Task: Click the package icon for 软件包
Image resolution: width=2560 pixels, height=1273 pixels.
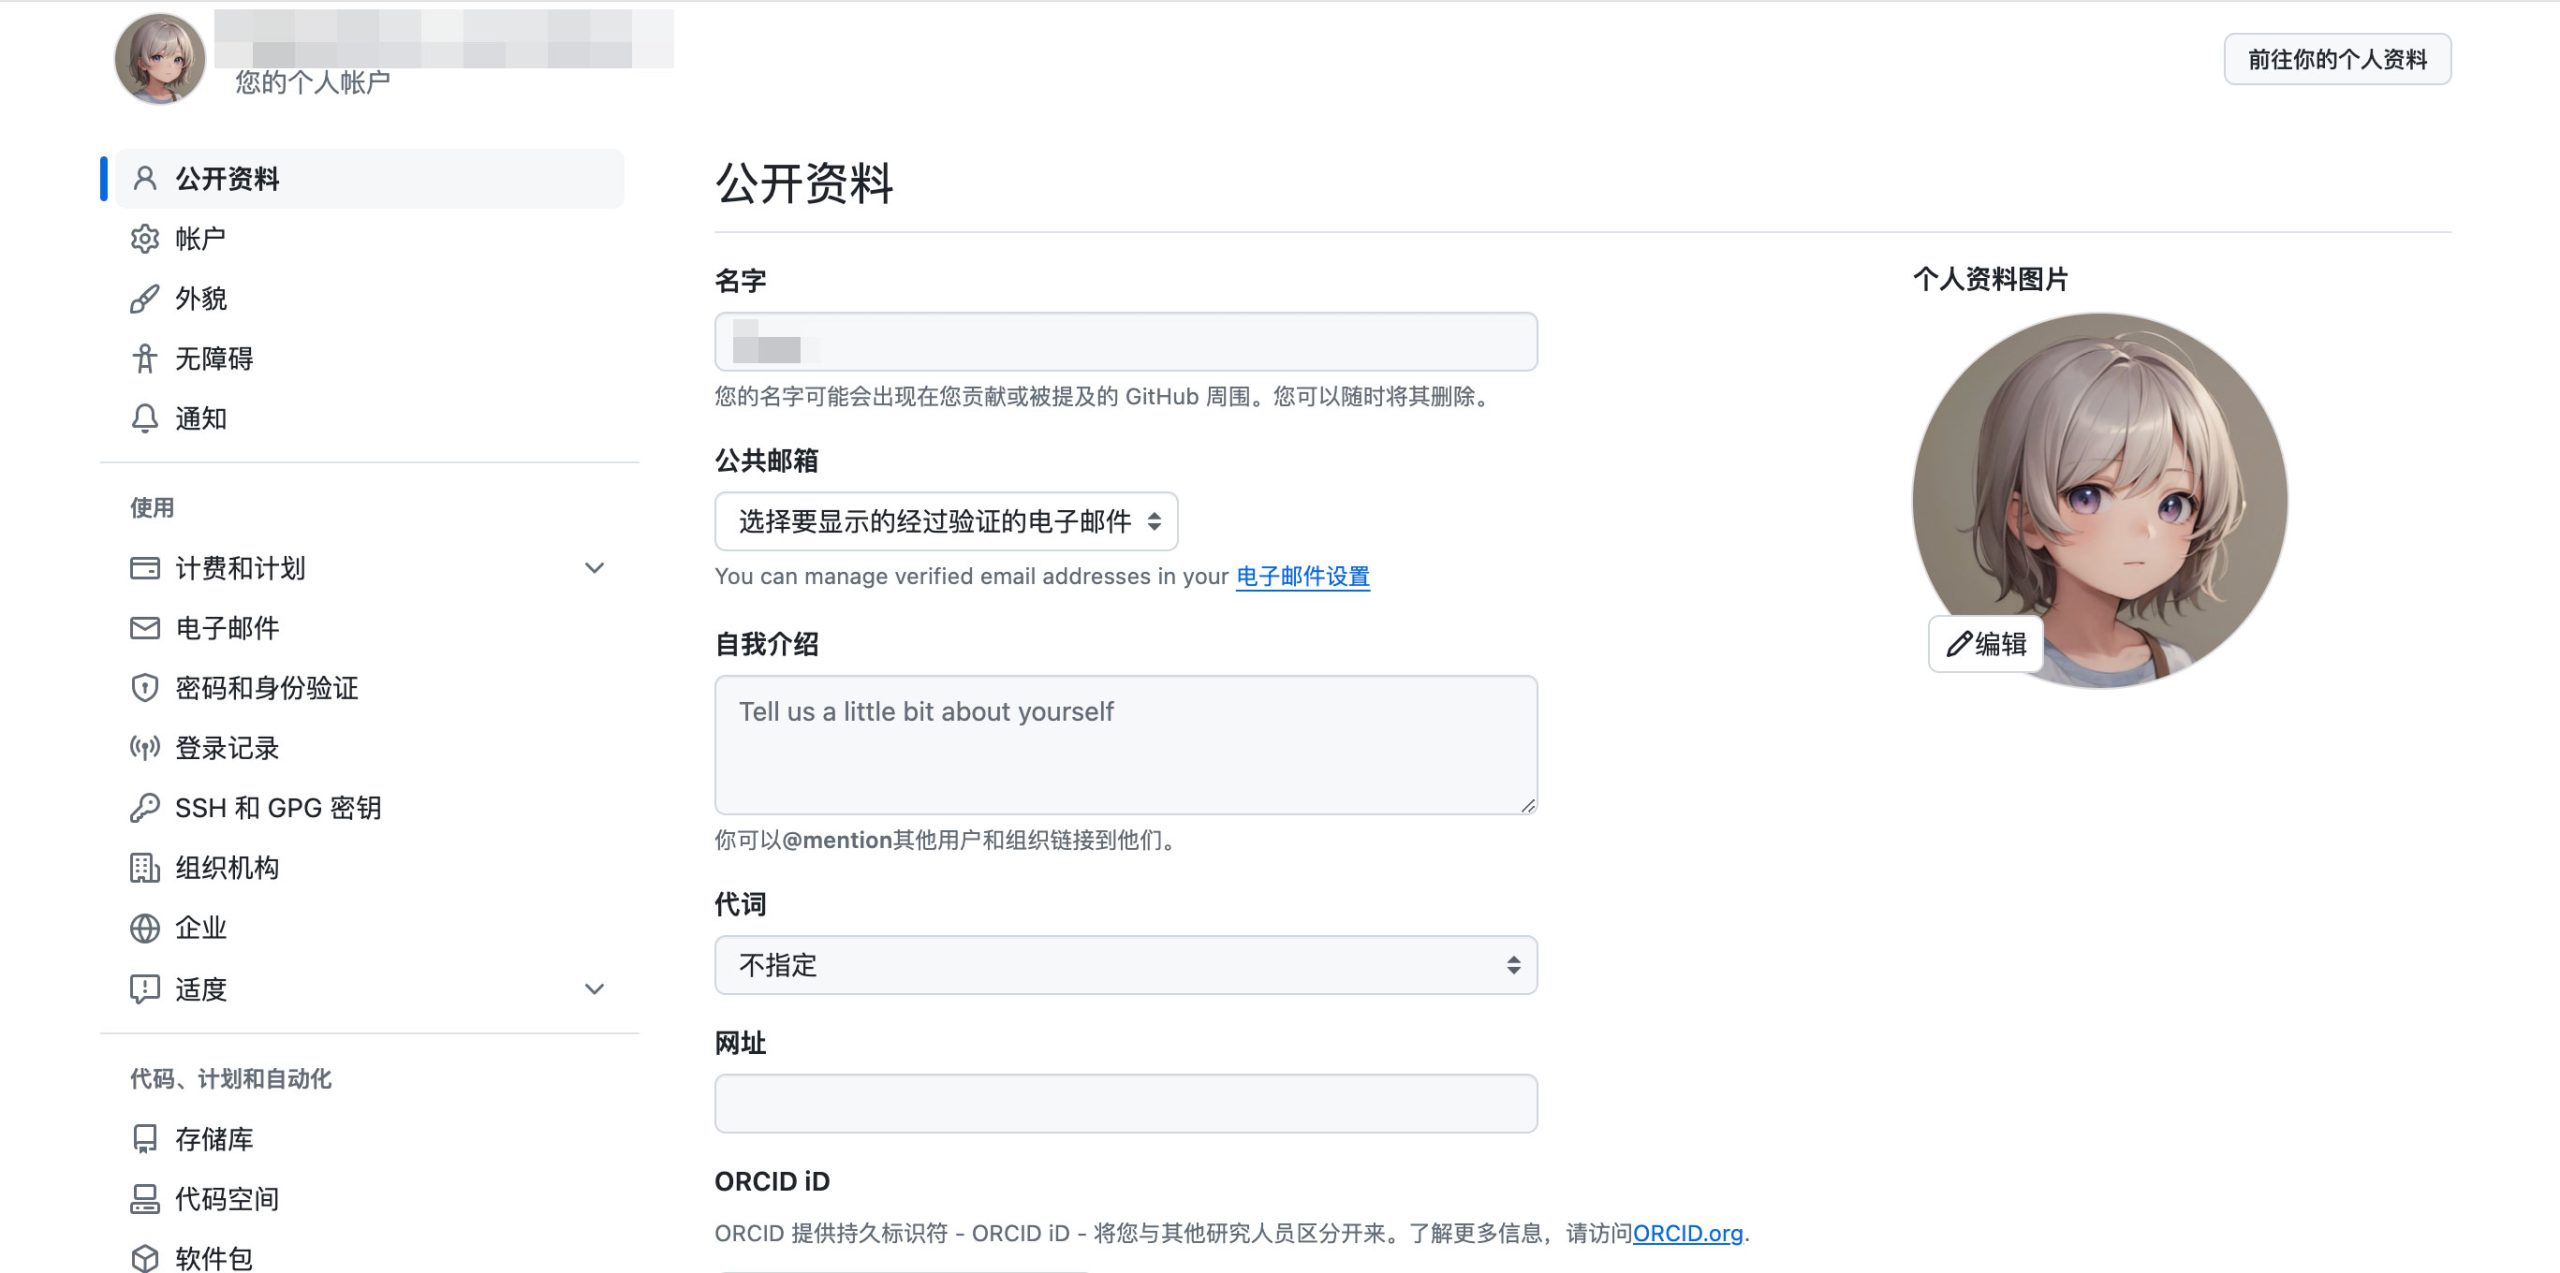Action: click(145, 1258)
